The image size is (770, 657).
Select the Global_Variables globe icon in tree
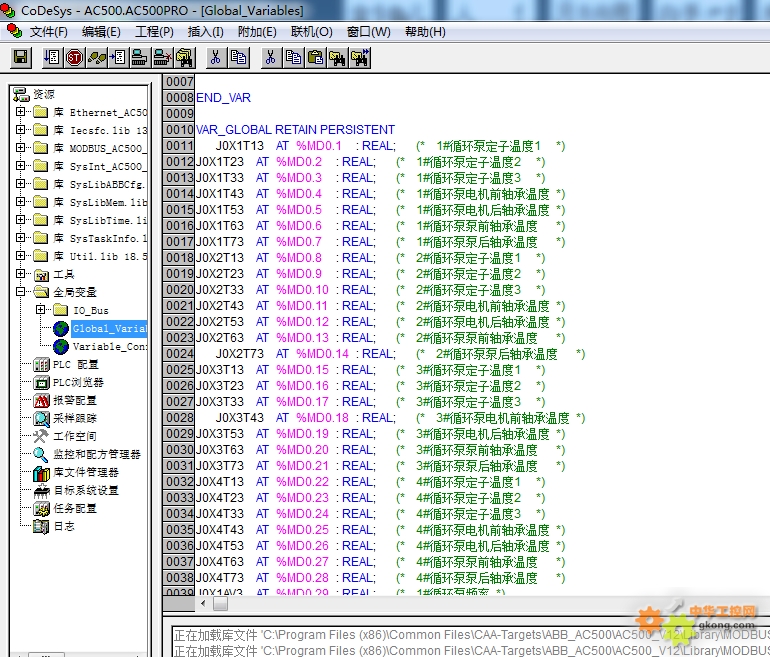pos(60,328)
